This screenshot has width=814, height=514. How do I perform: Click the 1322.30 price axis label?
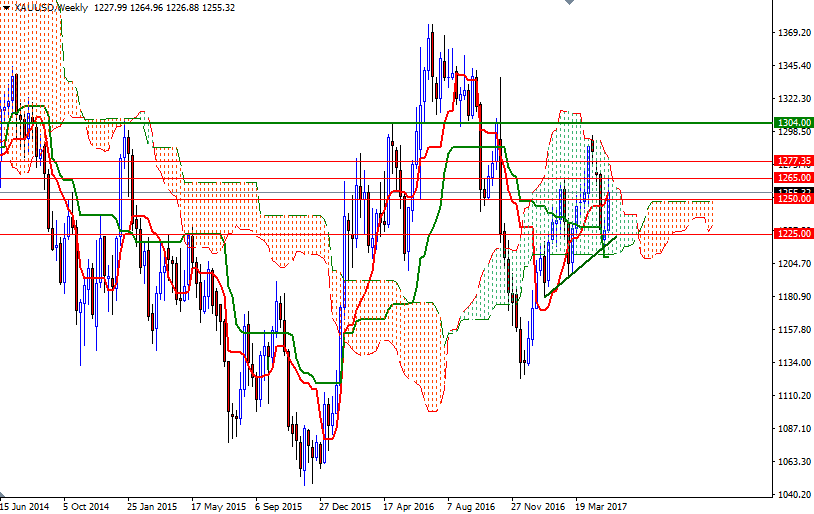[794, 99]
